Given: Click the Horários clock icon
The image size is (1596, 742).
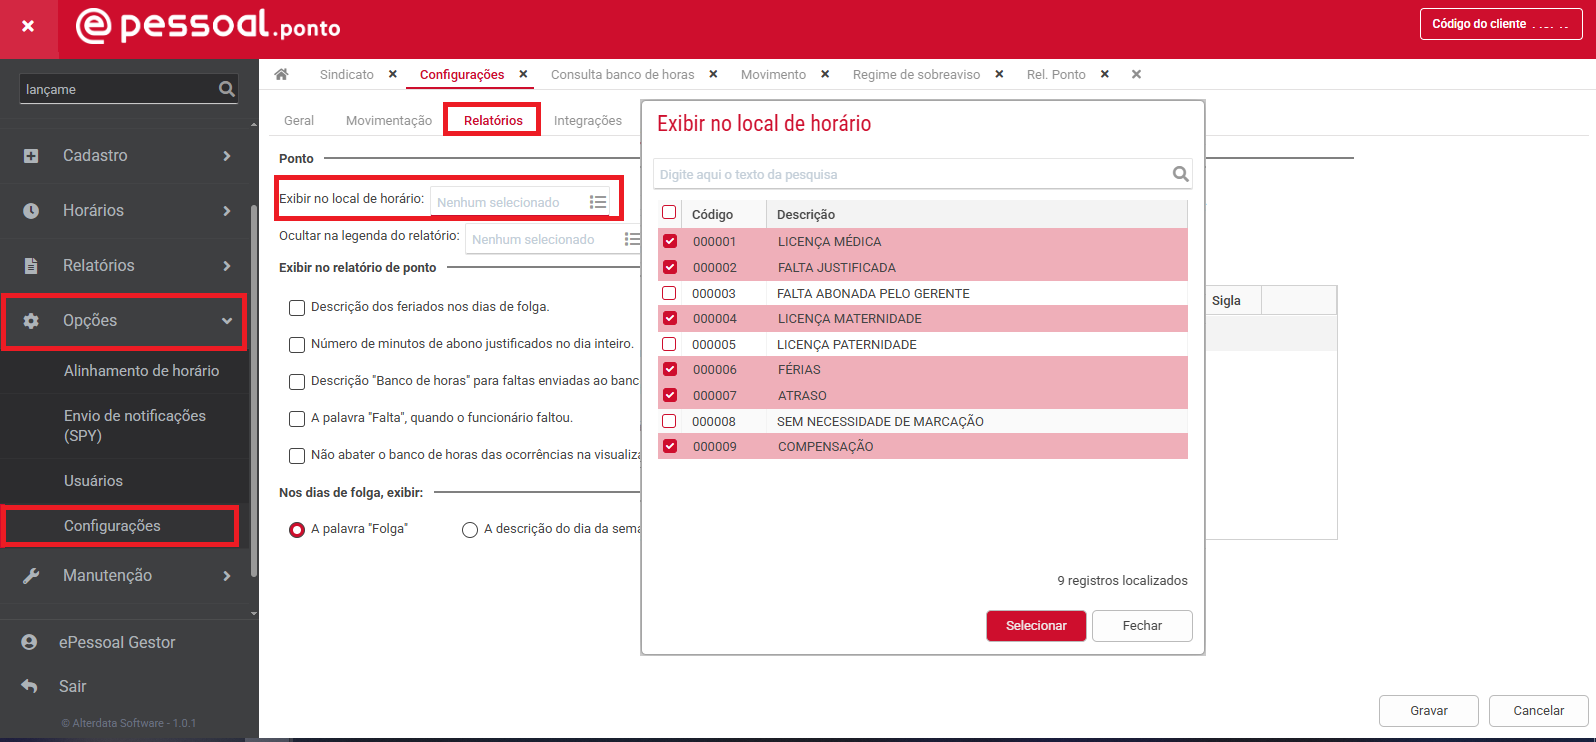Looking at the screenshot, I should [31, 211].
